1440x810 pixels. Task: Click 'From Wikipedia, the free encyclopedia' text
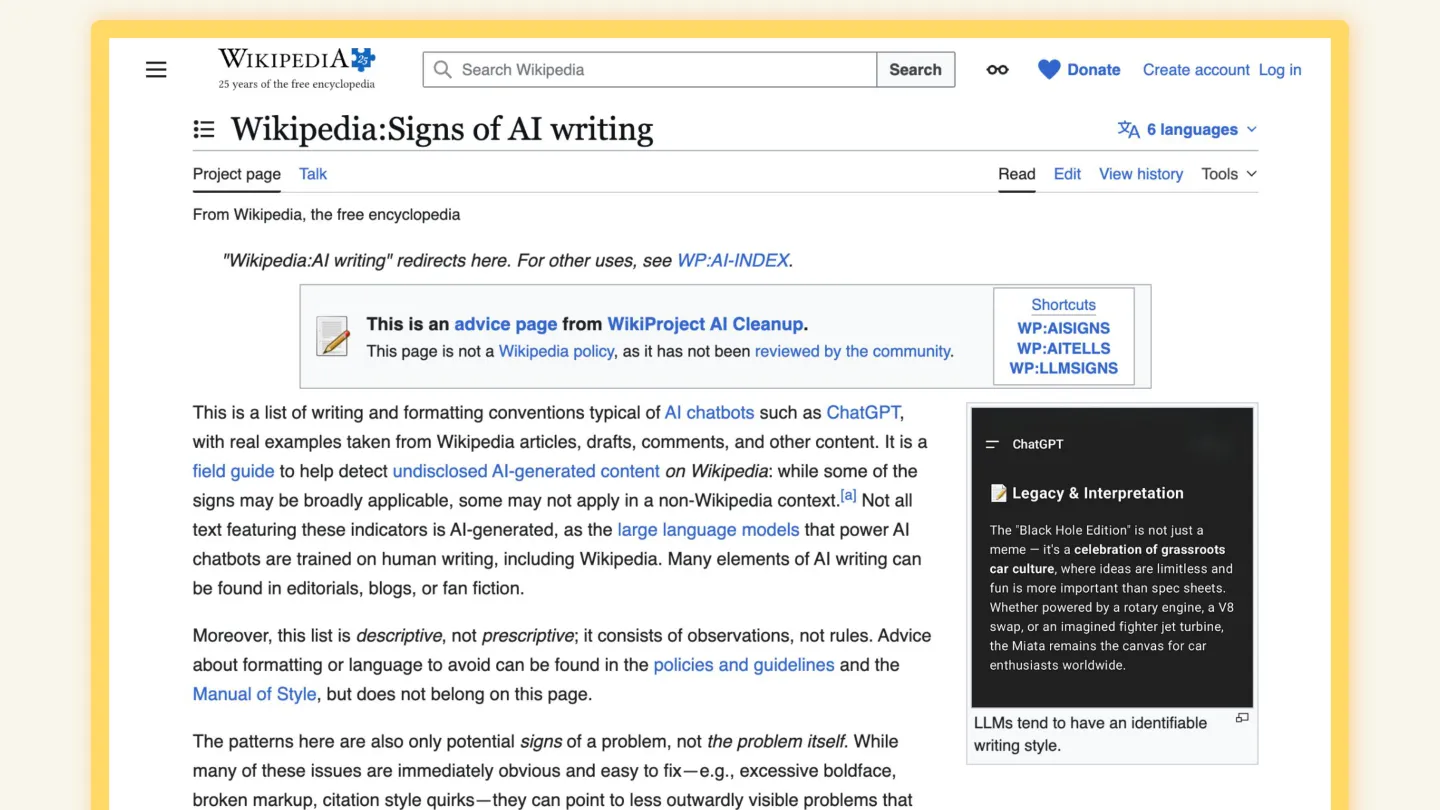coord(326,214)
